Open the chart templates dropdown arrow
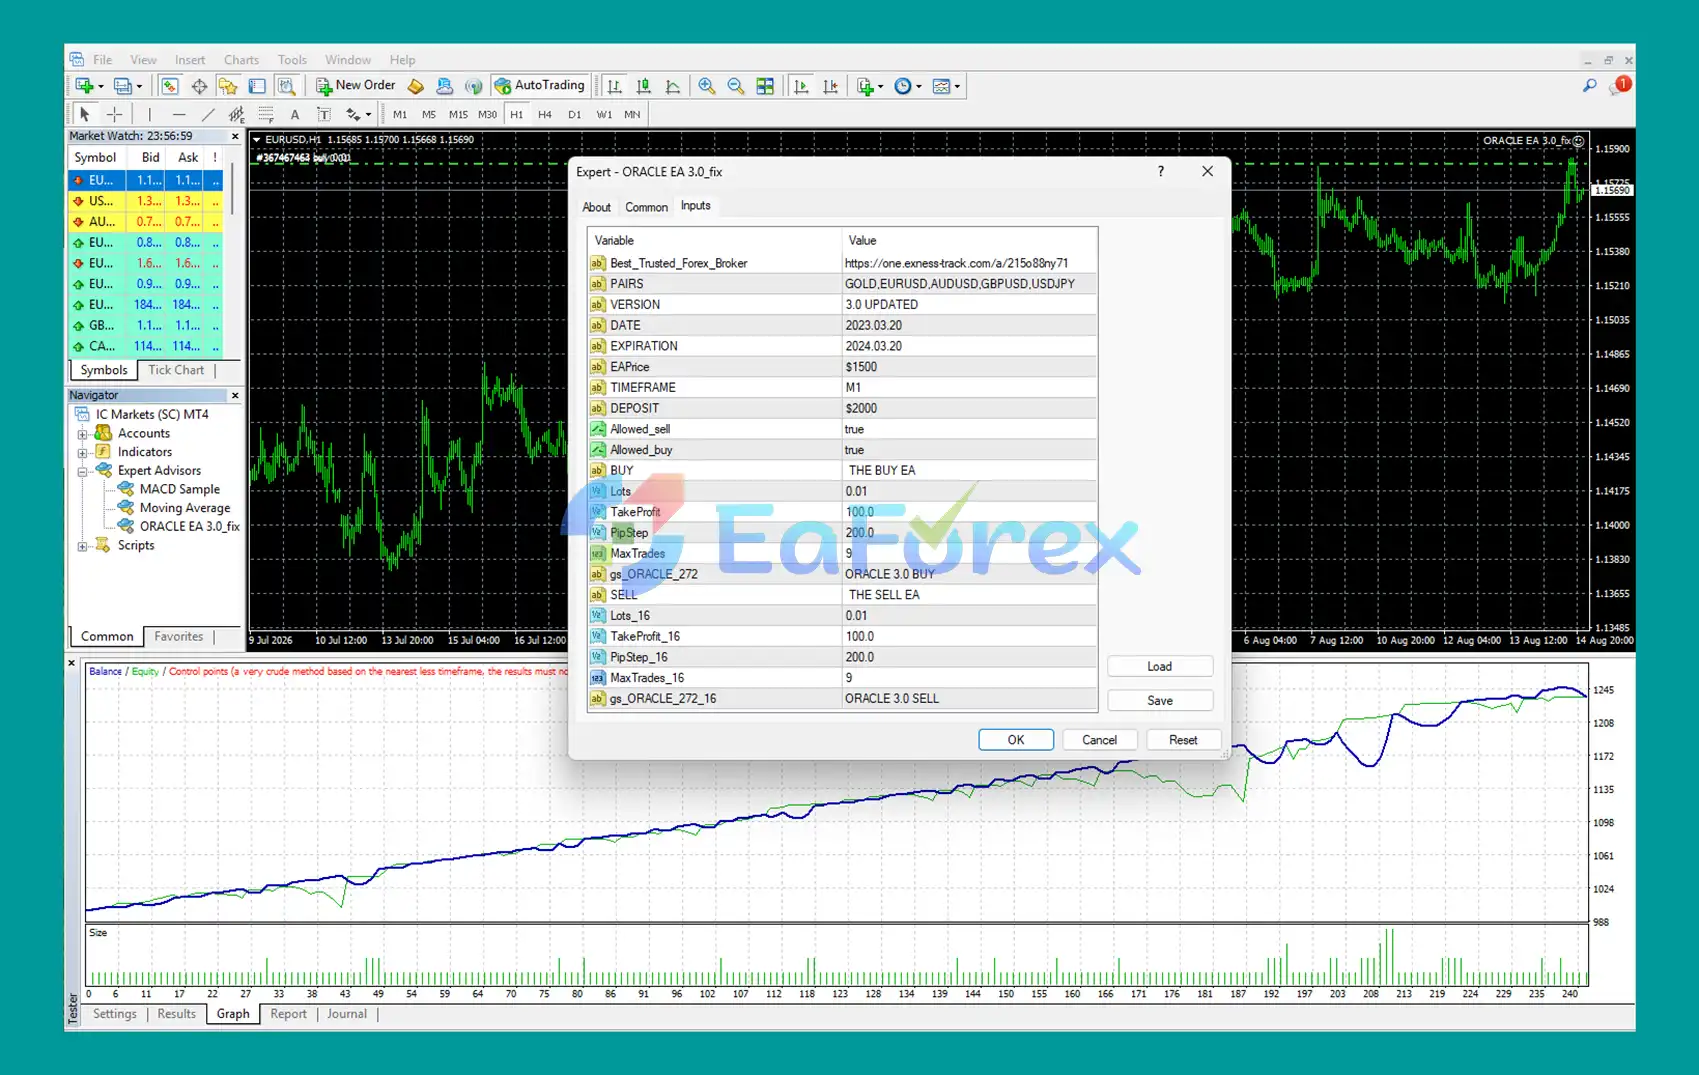1699x1075 pixels. tap(957, 87)
